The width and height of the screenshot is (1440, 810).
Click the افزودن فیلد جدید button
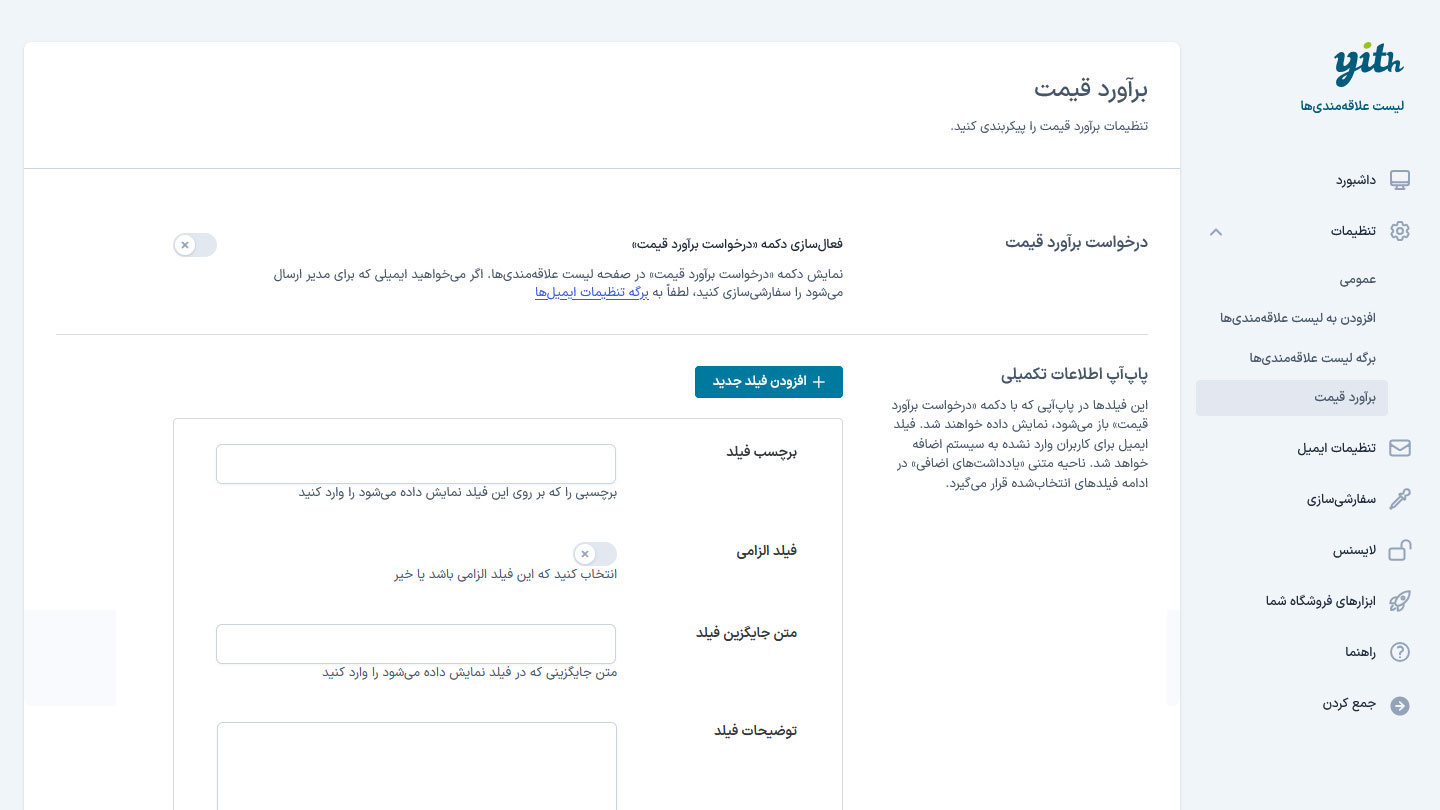(769, 382)
